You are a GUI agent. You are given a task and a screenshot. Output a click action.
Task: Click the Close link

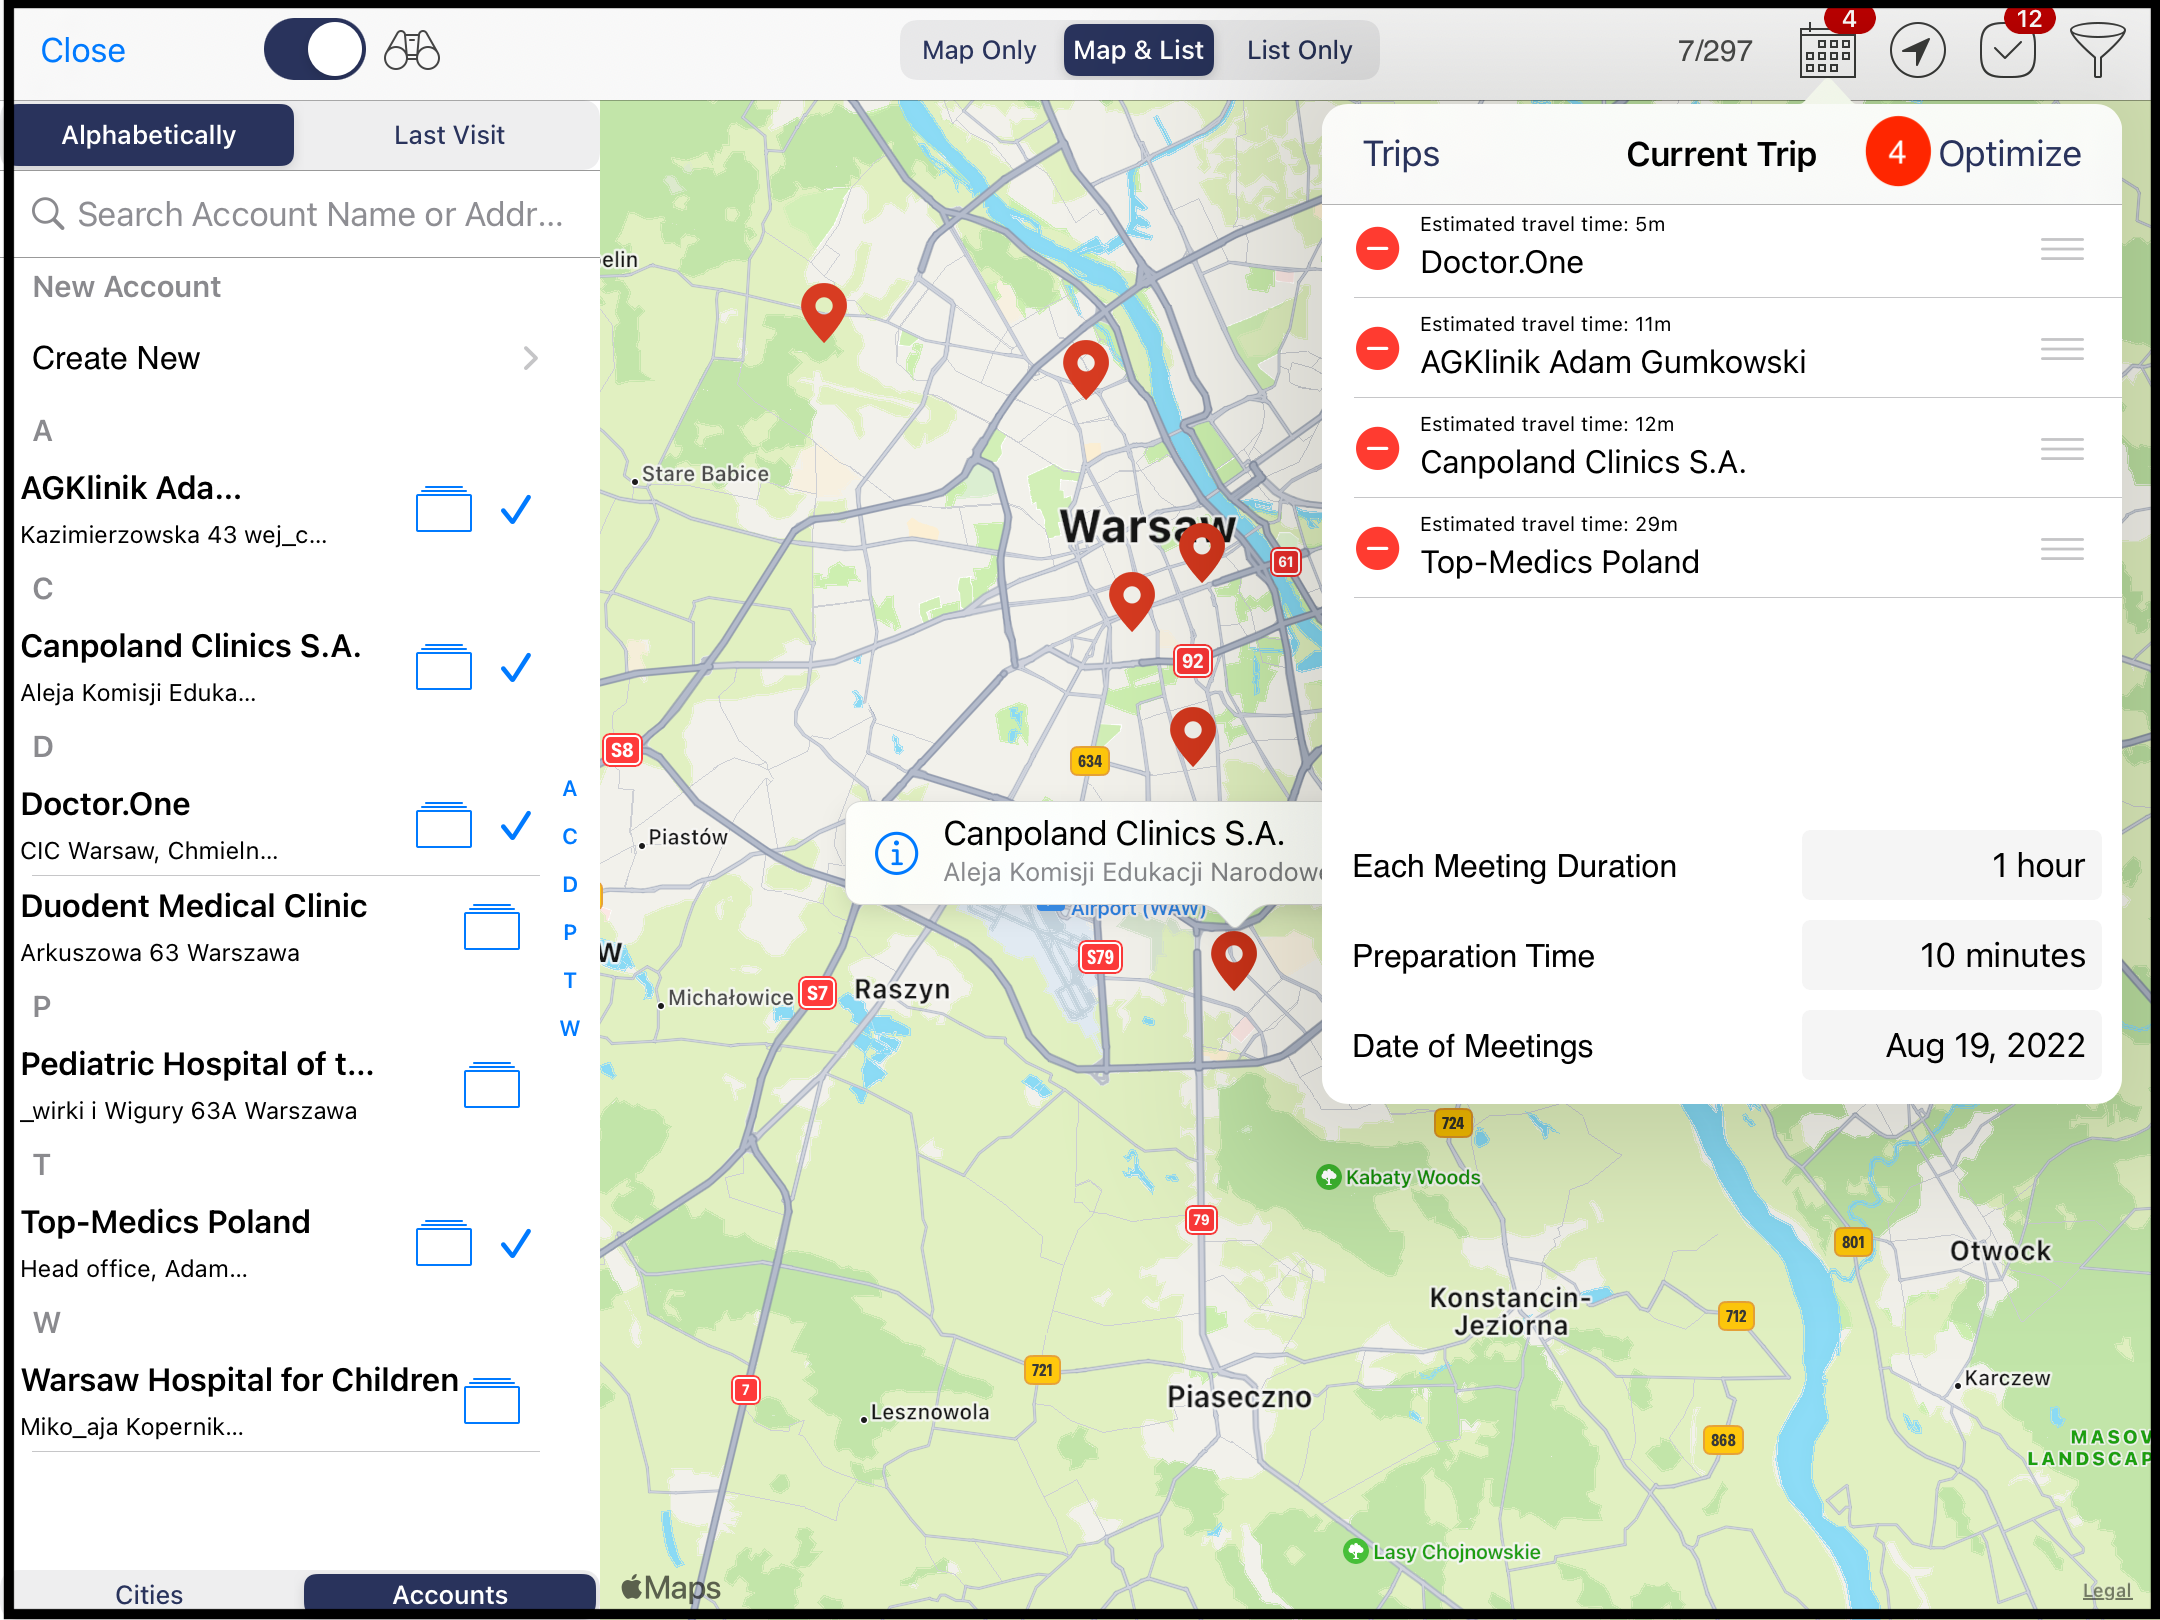pos(83,50)
